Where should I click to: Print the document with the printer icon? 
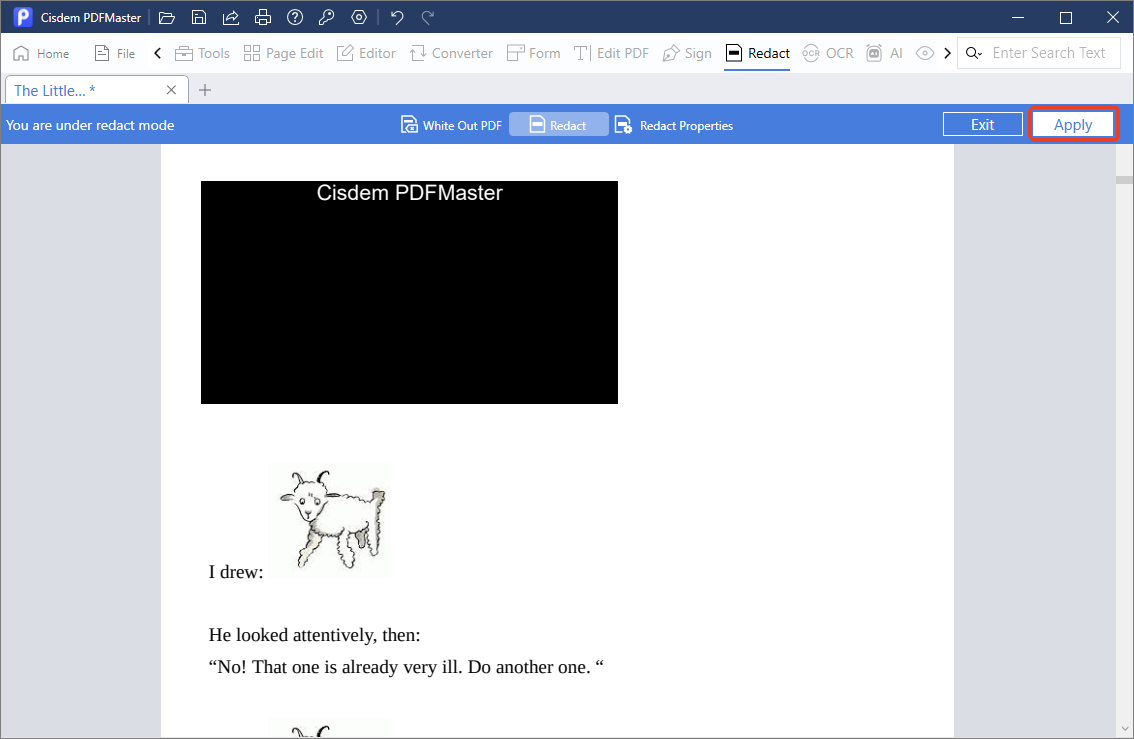tap(263, 17)
